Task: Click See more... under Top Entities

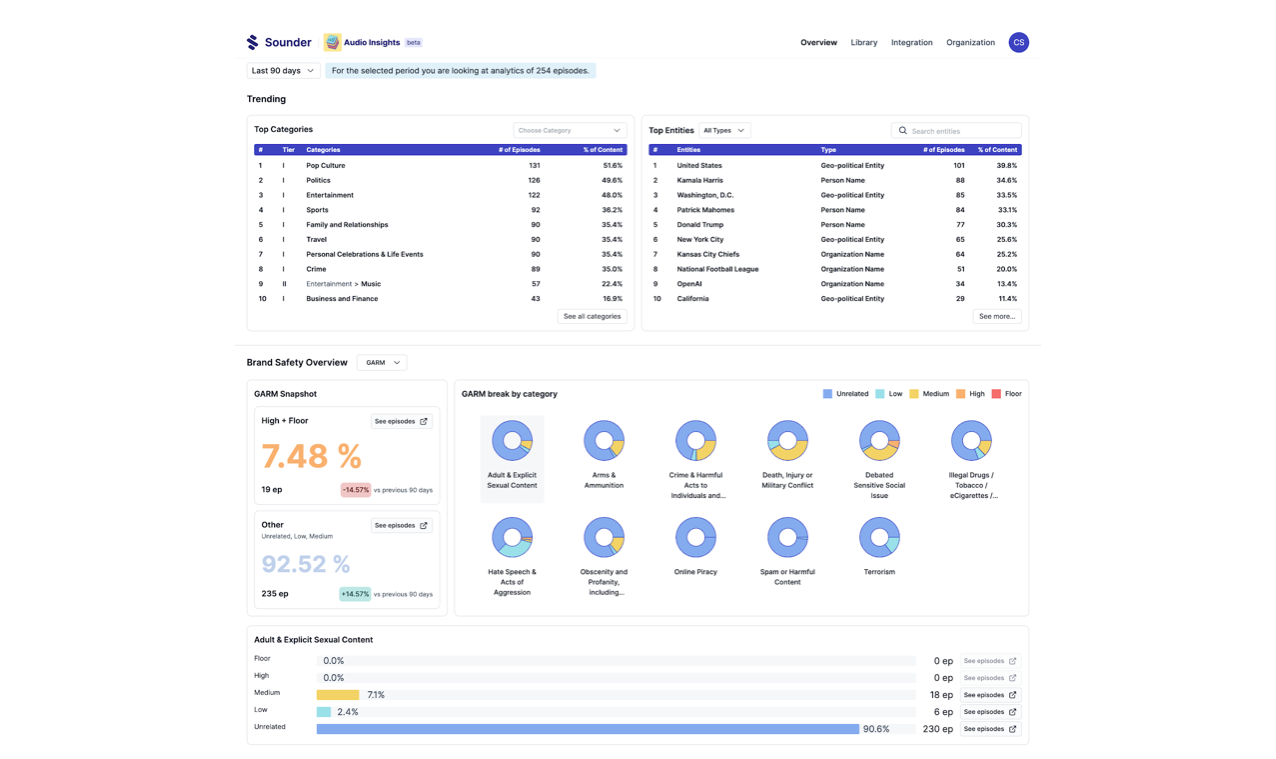Action: click(x=997, y=316)
